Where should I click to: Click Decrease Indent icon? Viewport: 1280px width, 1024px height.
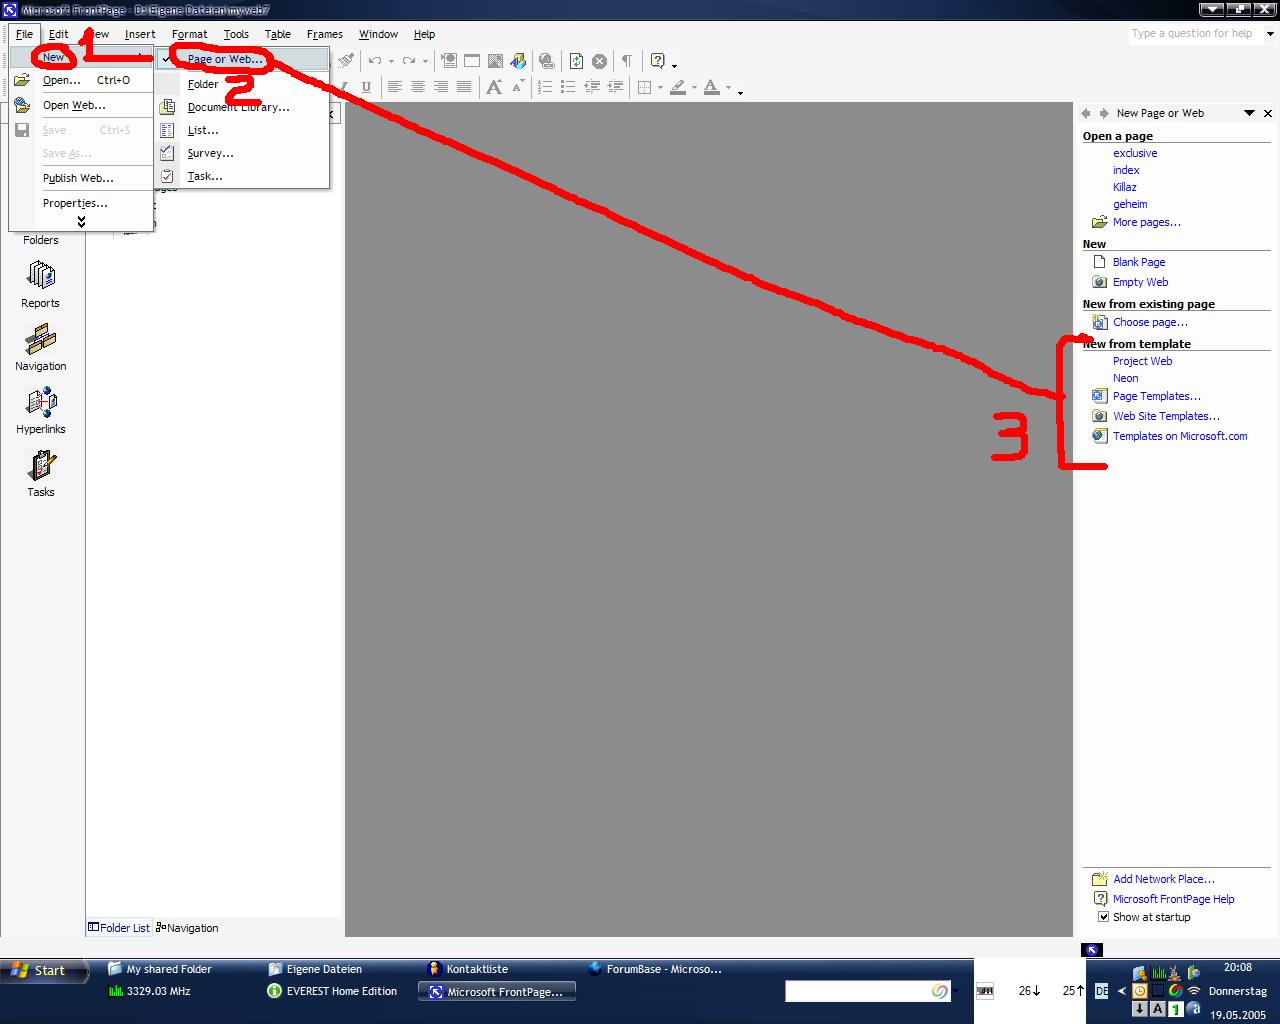(x=592, y=87)
